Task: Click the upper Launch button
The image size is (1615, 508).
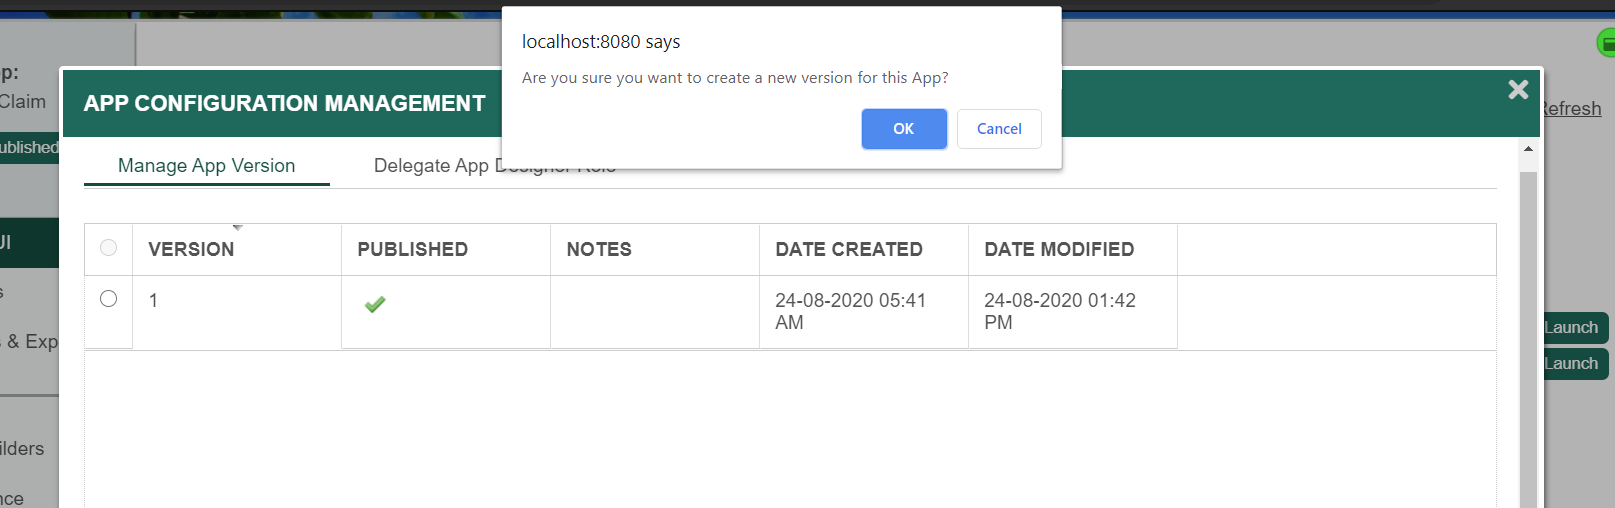Action: pos(1571,328)
